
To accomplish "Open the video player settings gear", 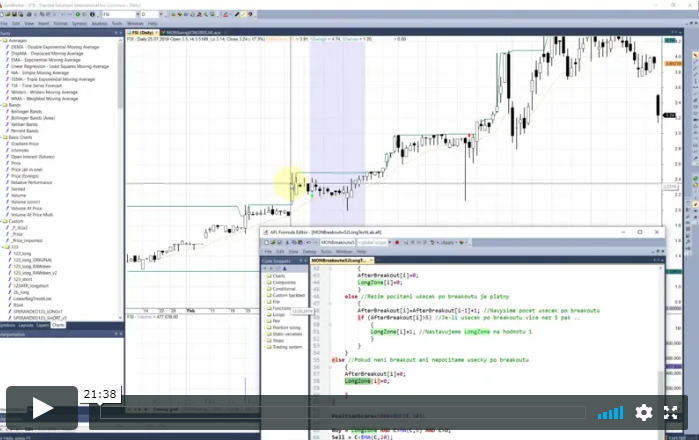I will [644, 413].
